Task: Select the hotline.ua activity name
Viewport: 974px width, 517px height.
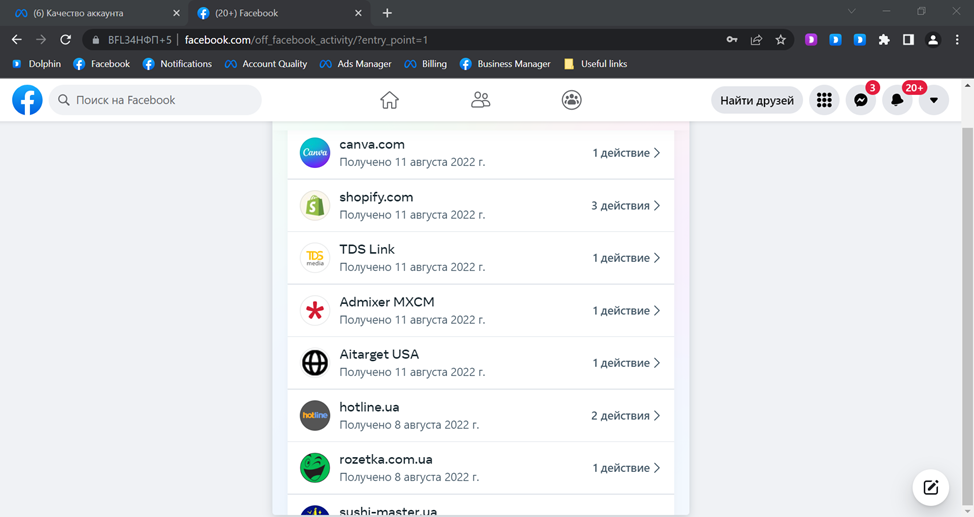Action: click(370, 407)
